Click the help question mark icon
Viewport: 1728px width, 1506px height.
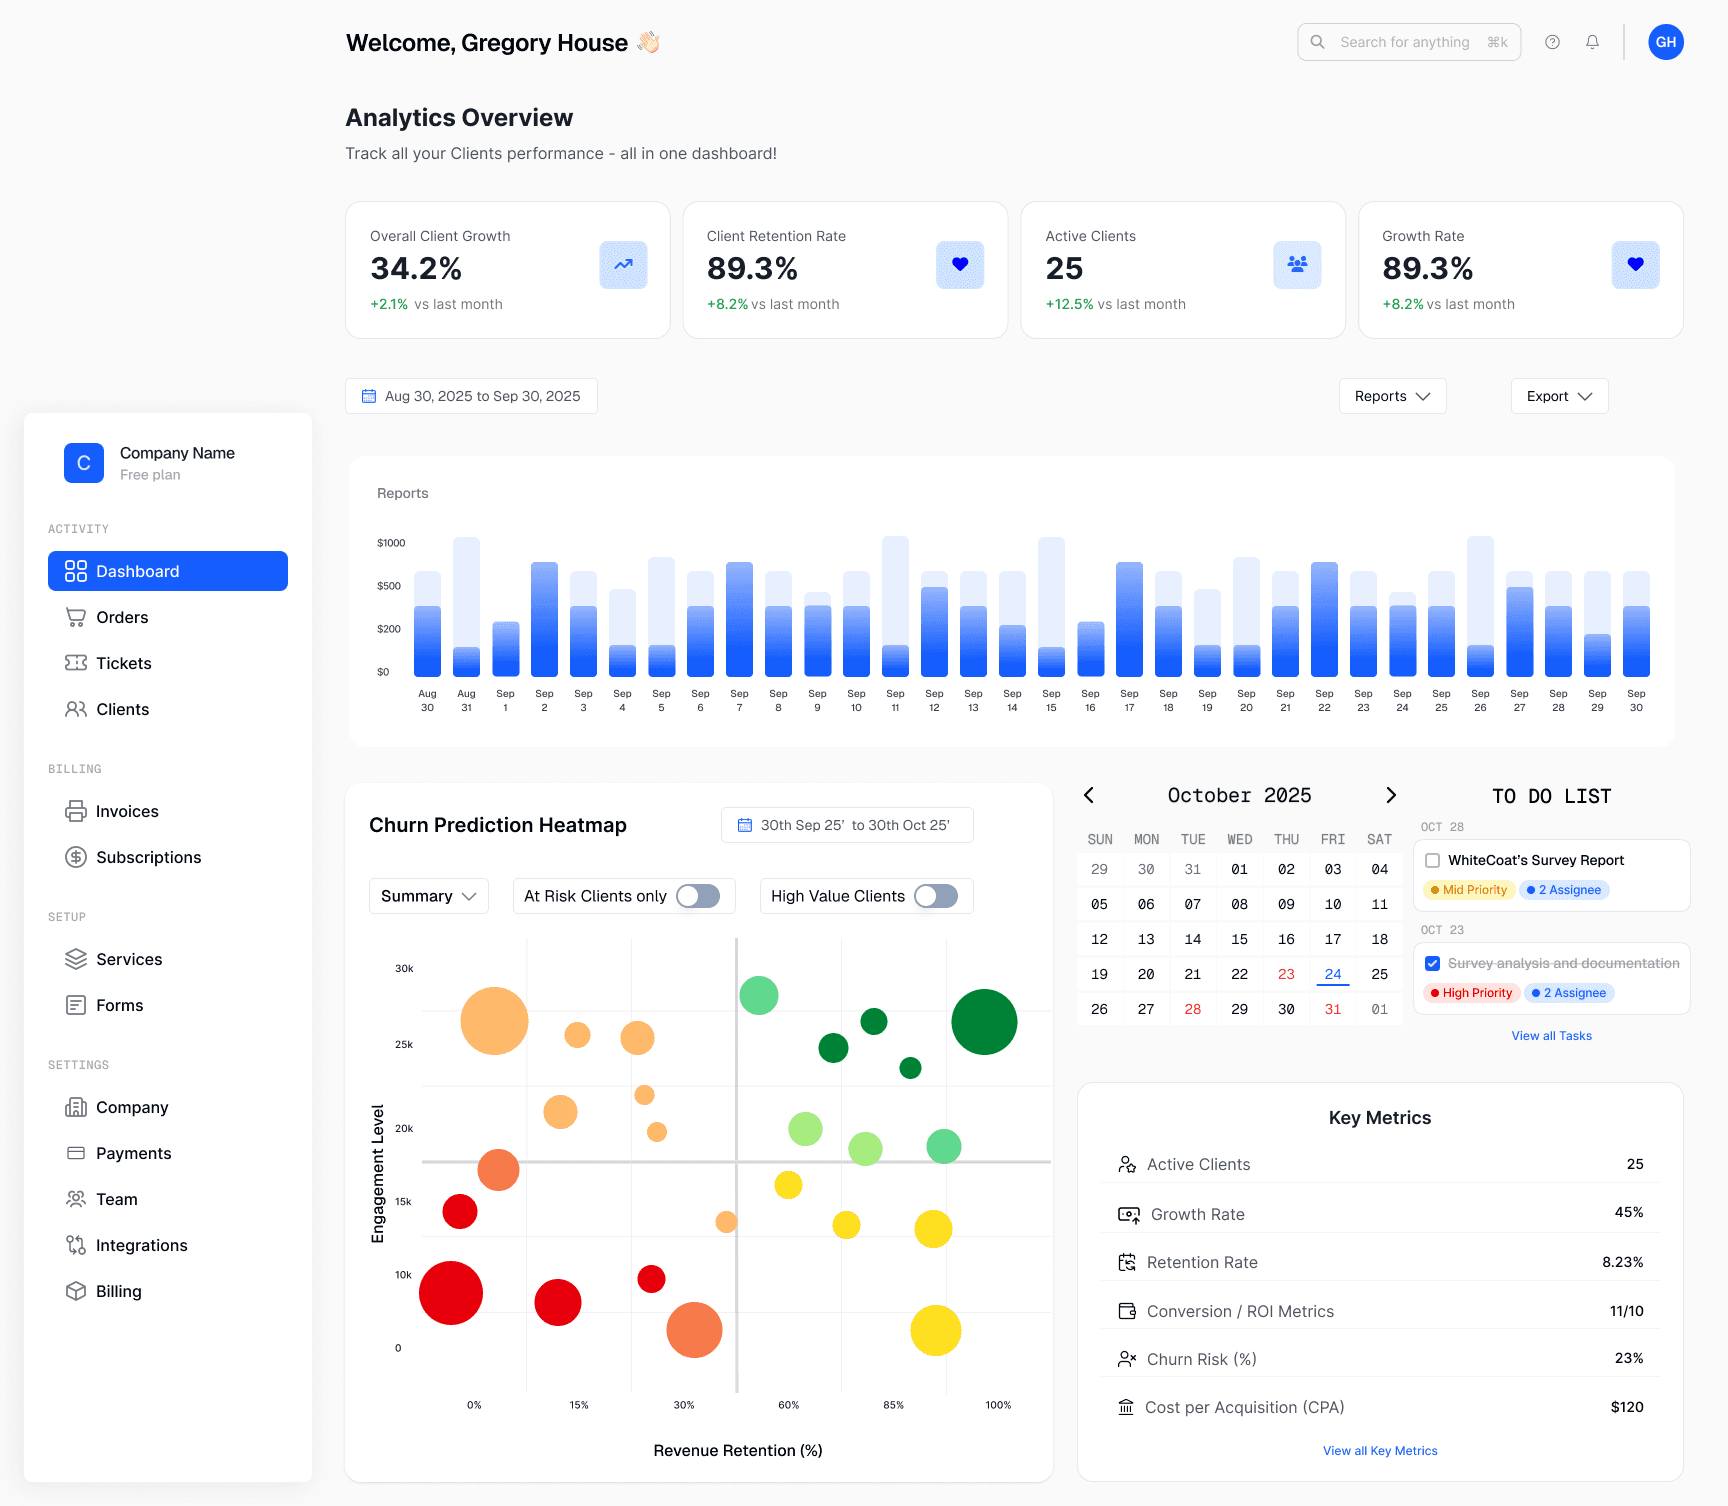click(1552, 42)
